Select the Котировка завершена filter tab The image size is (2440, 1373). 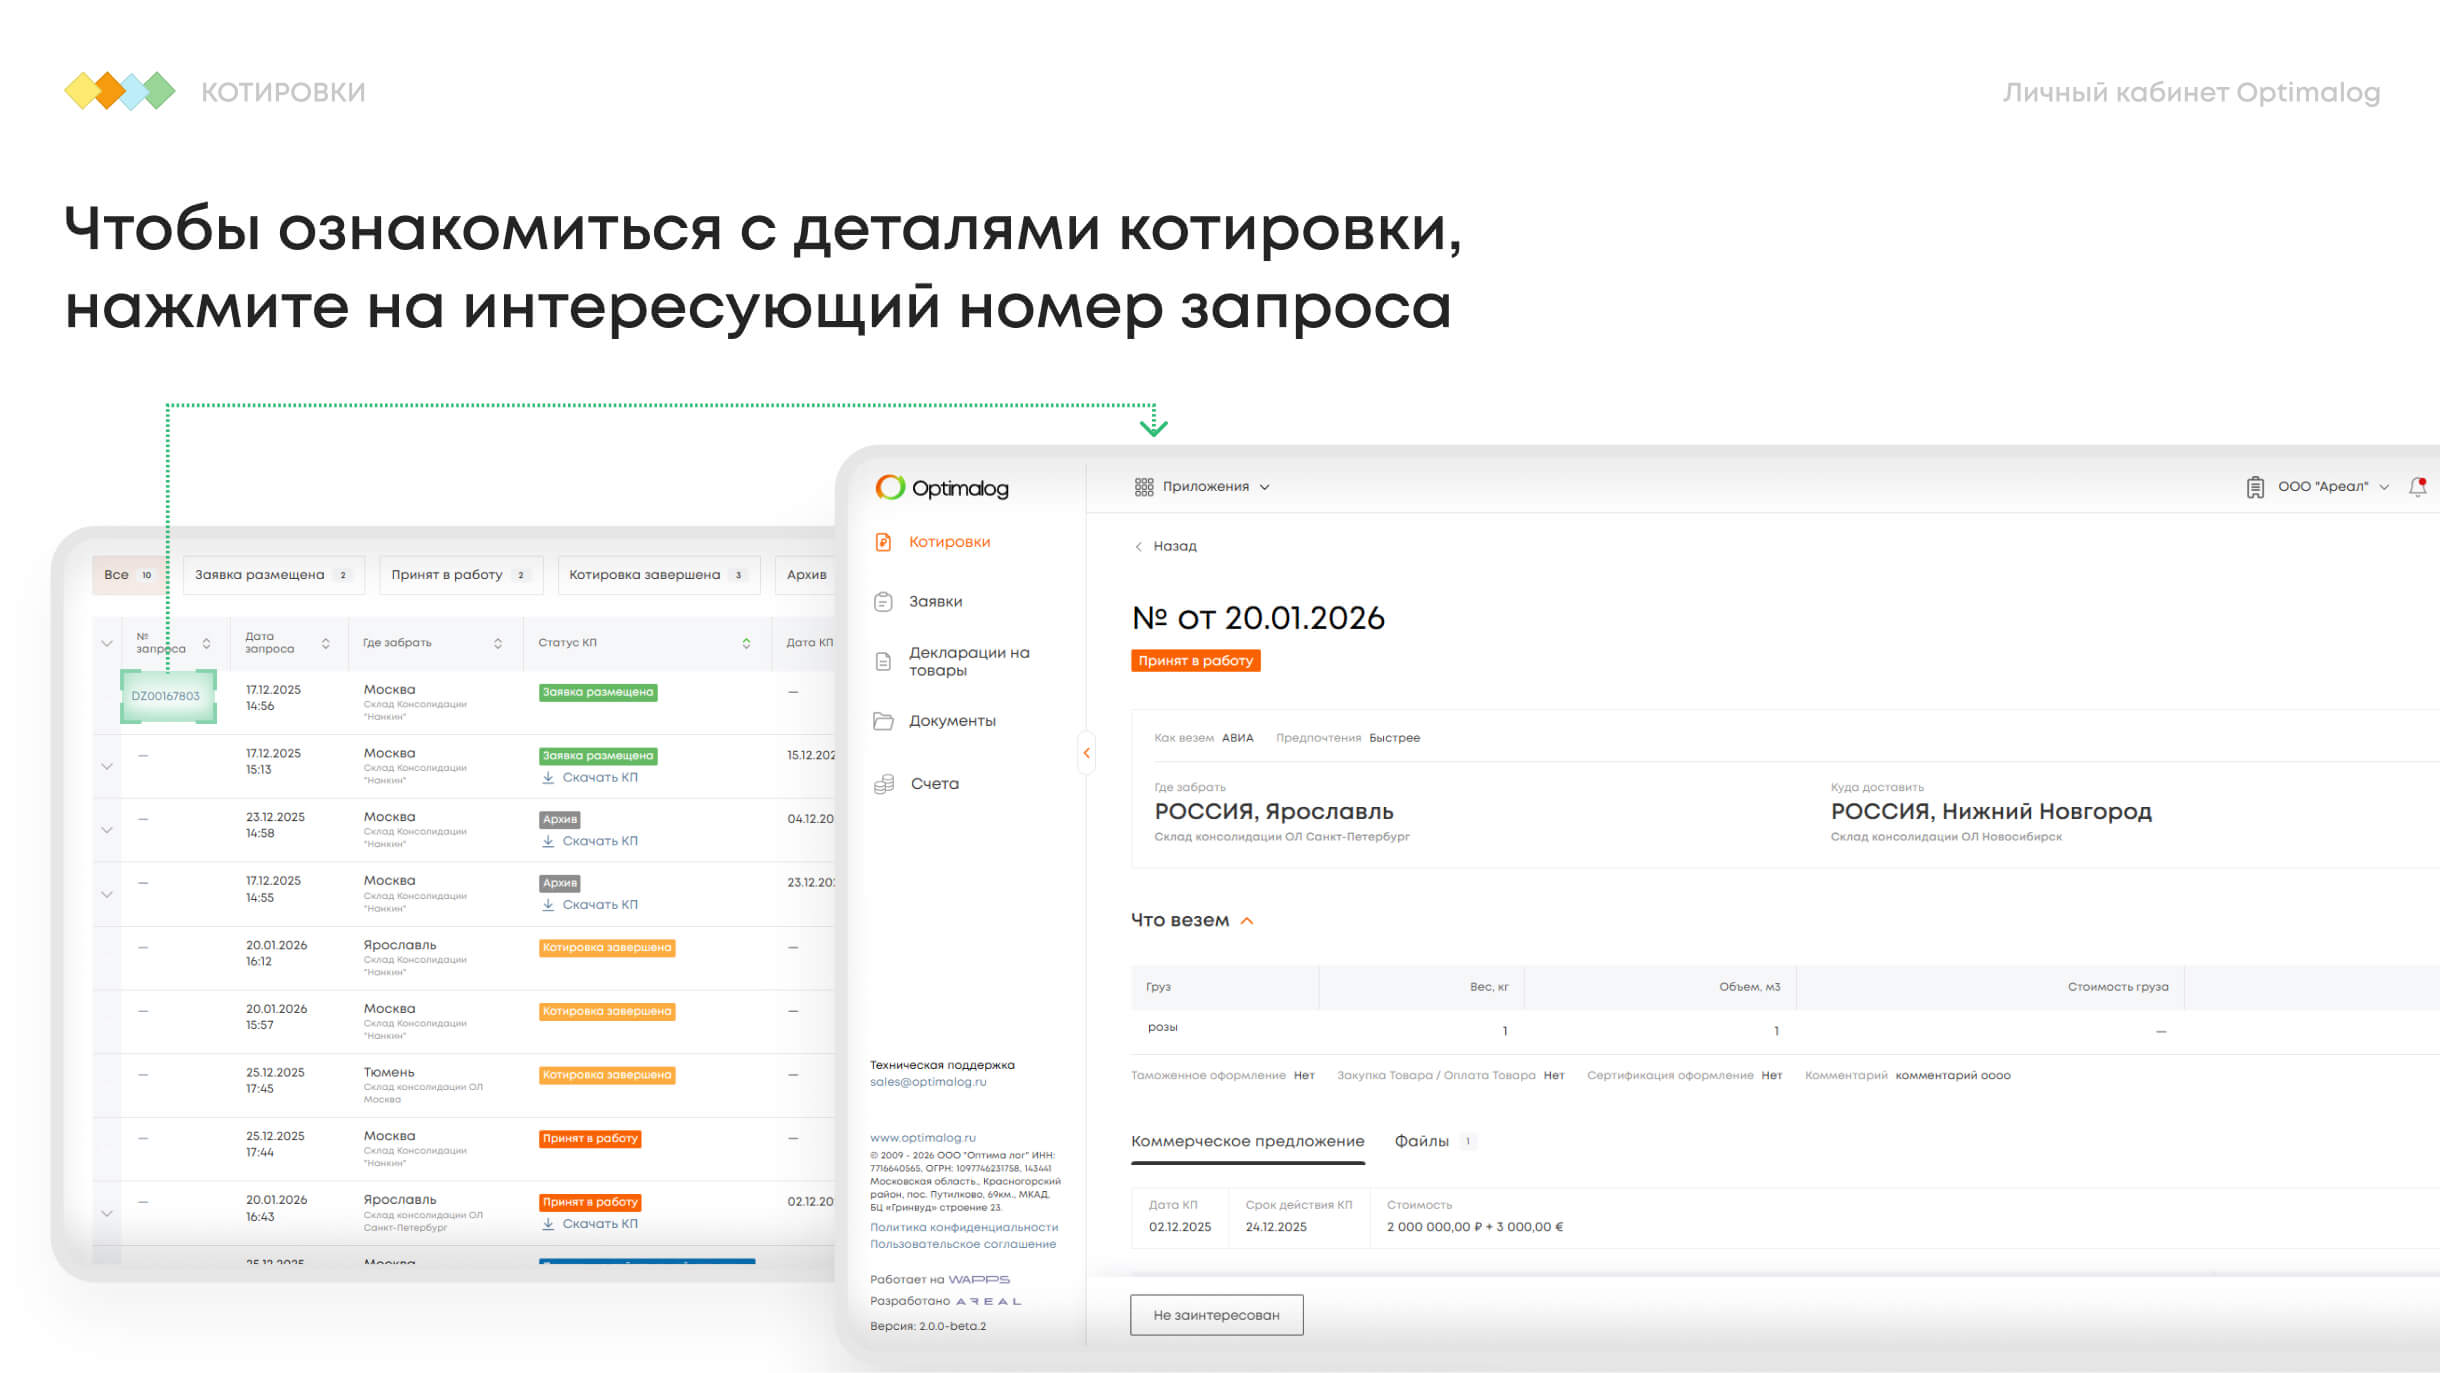click(x=657, y=575)
